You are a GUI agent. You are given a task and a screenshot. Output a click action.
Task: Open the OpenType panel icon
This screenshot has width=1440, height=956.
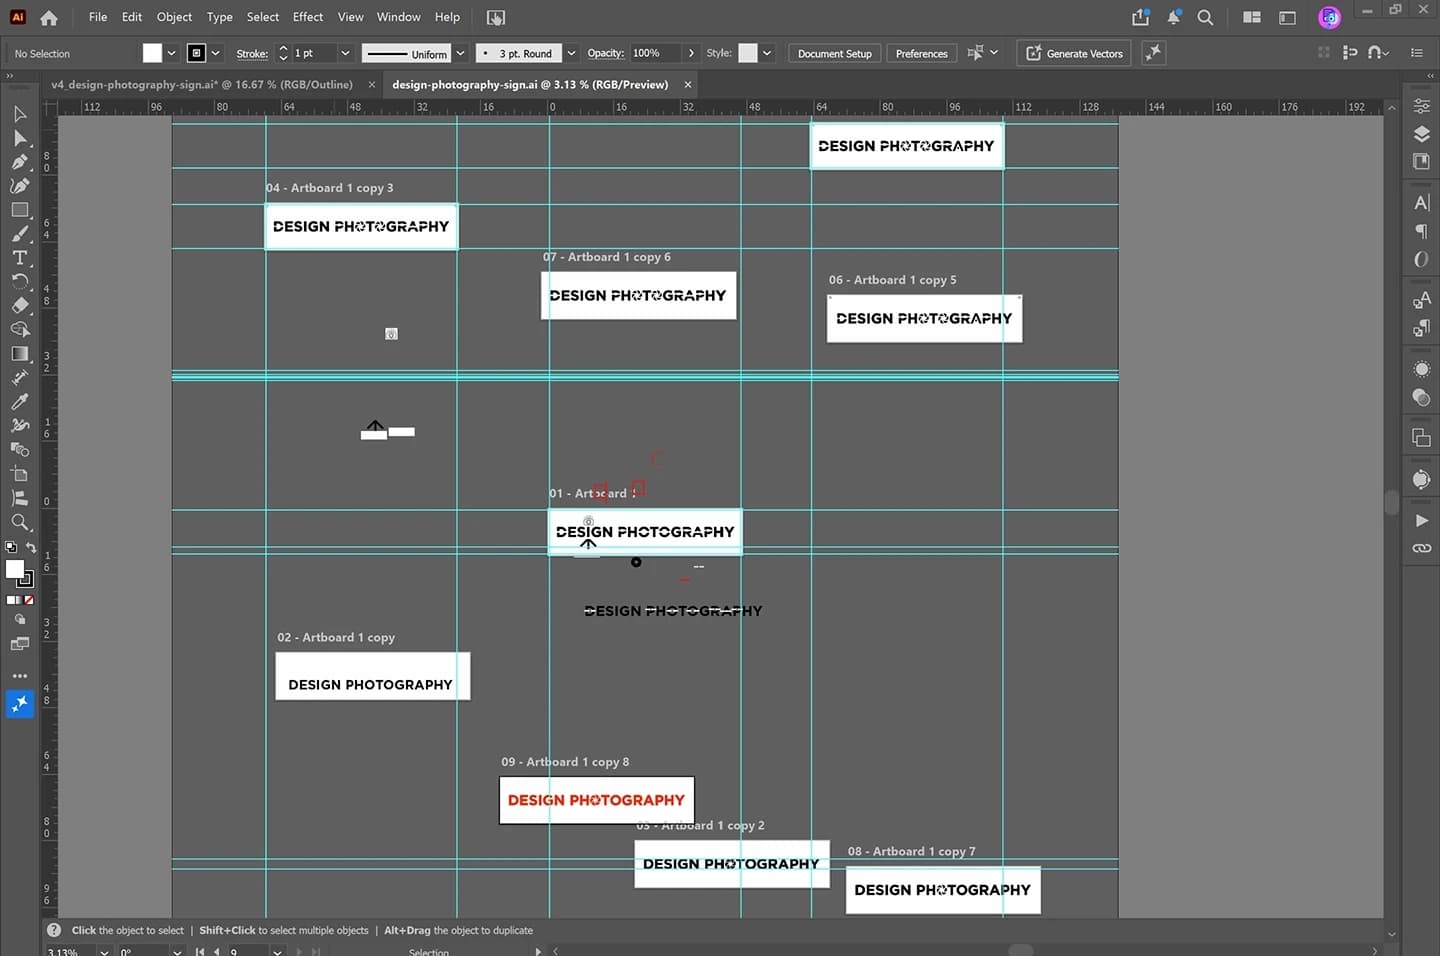tap(1421, 259)
